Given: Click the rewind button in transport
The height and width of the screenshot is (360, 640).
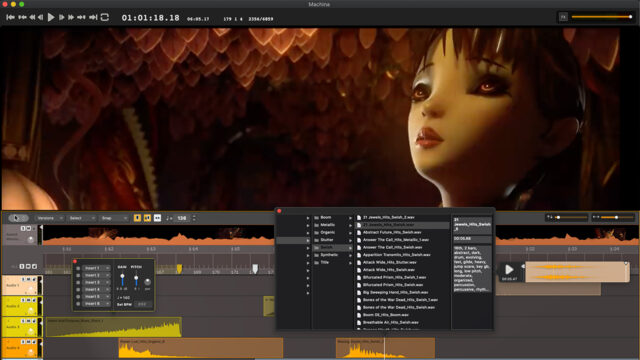Looking at the screenshot, I should pos(32,17).
